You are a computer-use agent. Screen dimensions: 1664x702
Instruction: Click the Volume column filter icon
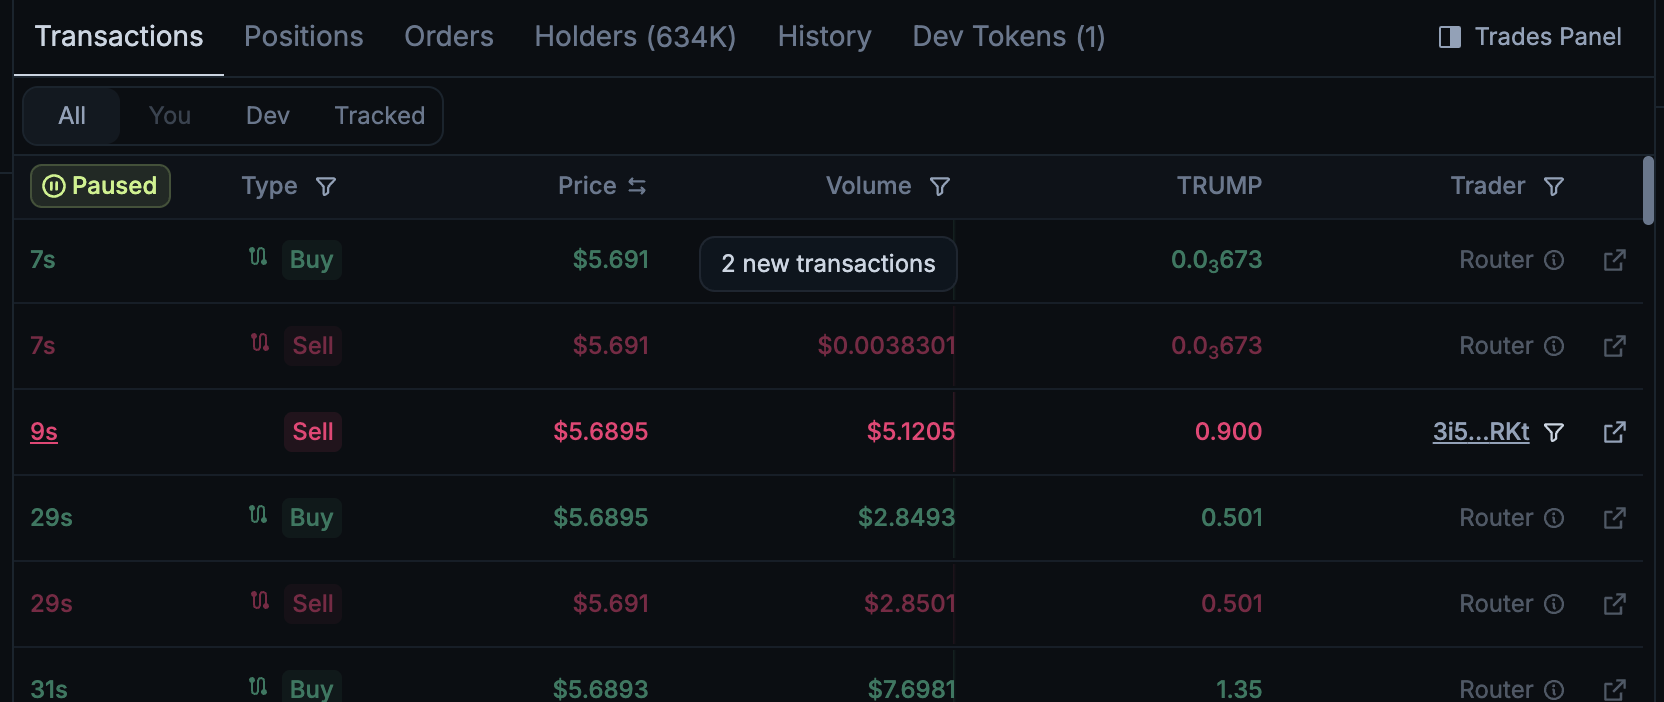point(940,186)
